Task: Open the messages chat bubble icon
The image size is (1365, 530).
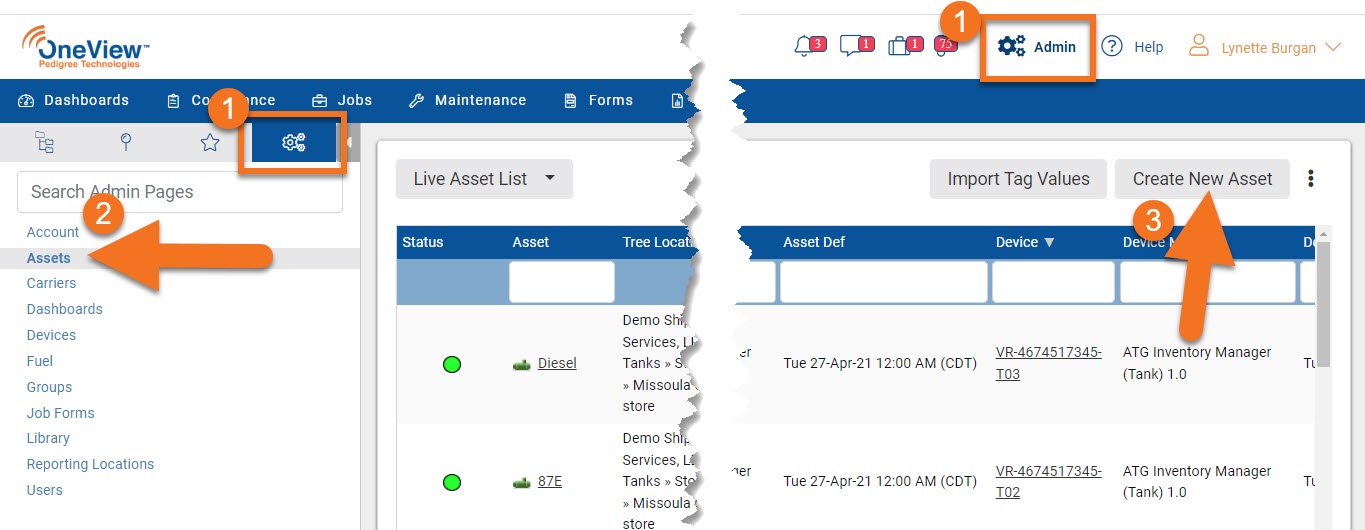Action: pyautogui.click(x=851, y=47)
